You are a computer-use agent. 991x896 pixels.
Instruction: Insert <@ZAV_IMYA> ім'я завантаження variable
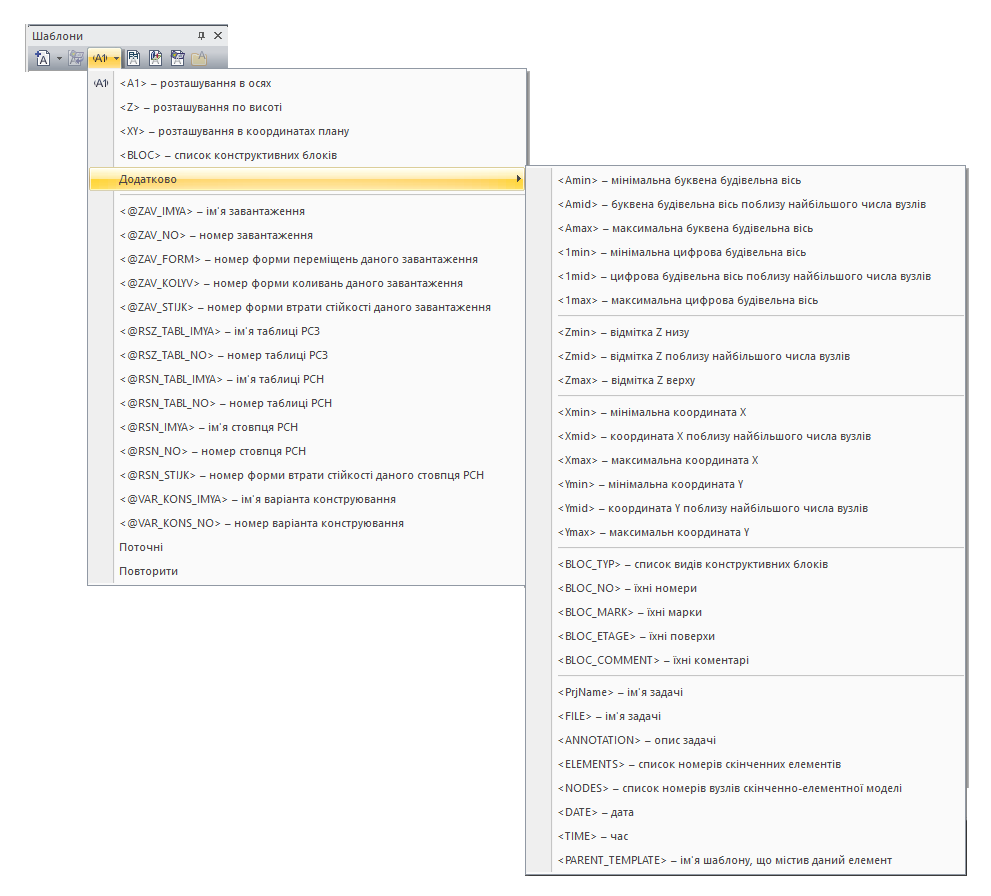click(212, 211)
